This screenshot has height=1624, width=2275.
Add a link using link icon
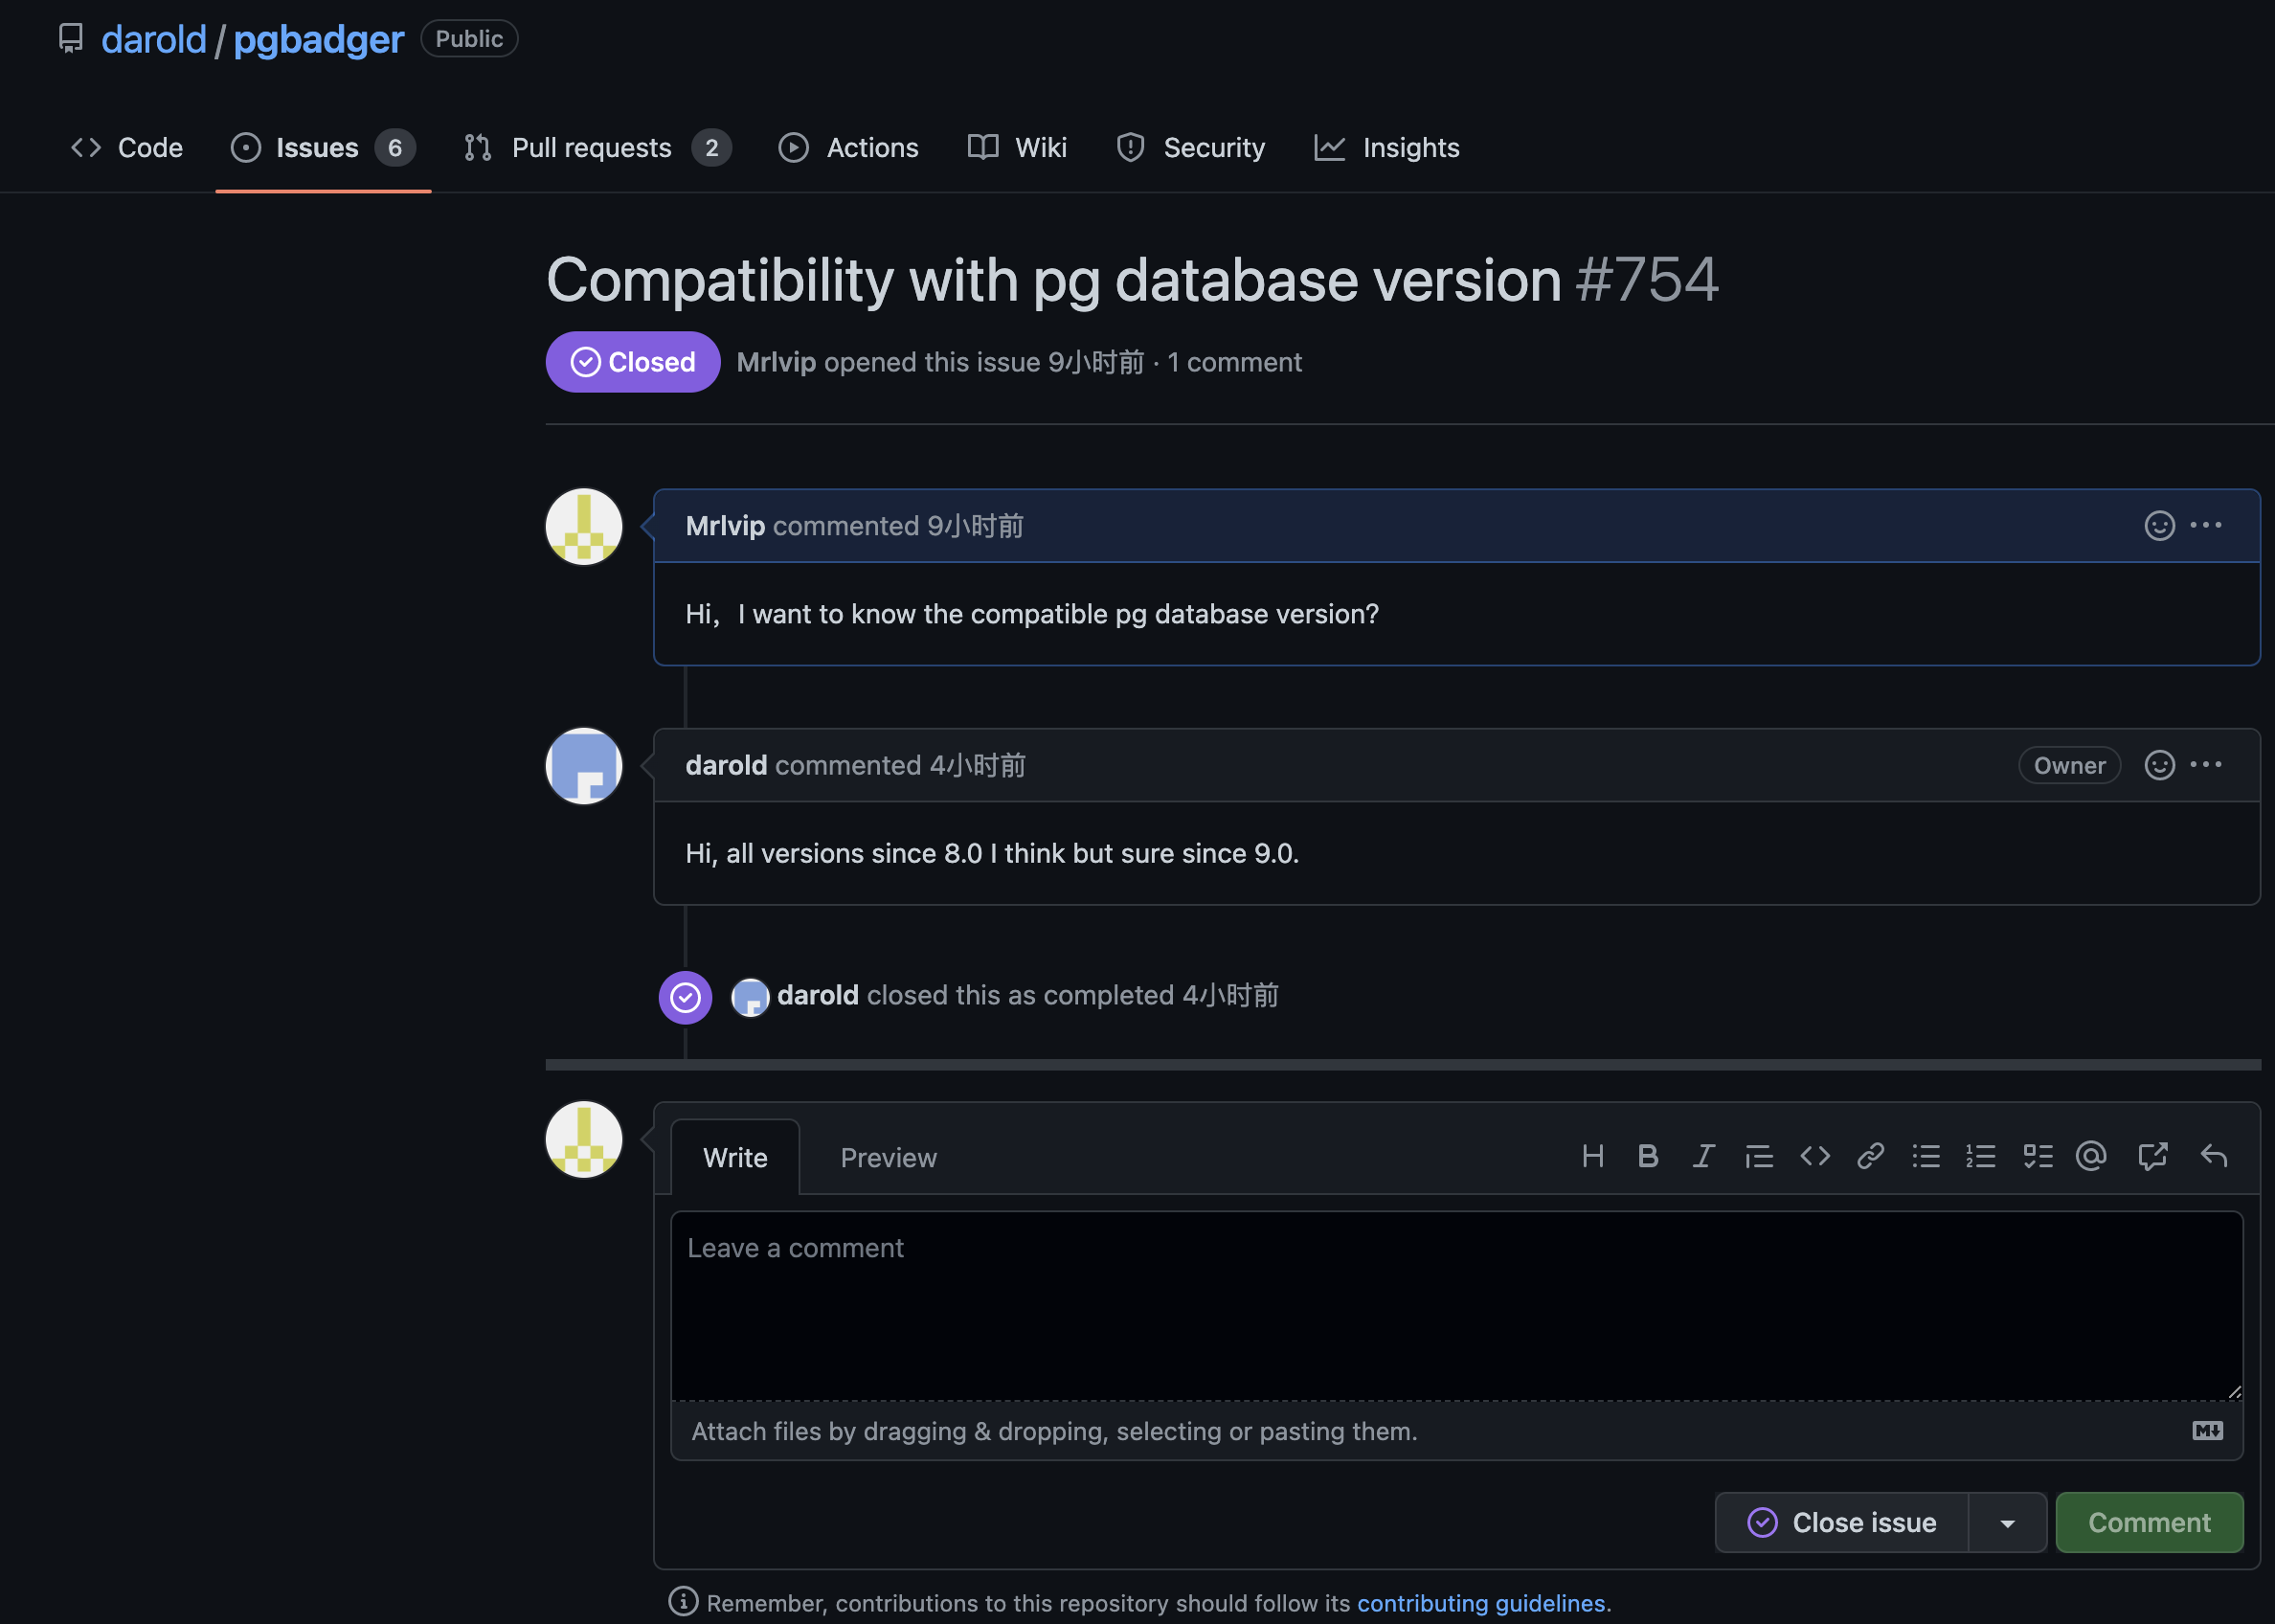click(x=1870, y=1157)
